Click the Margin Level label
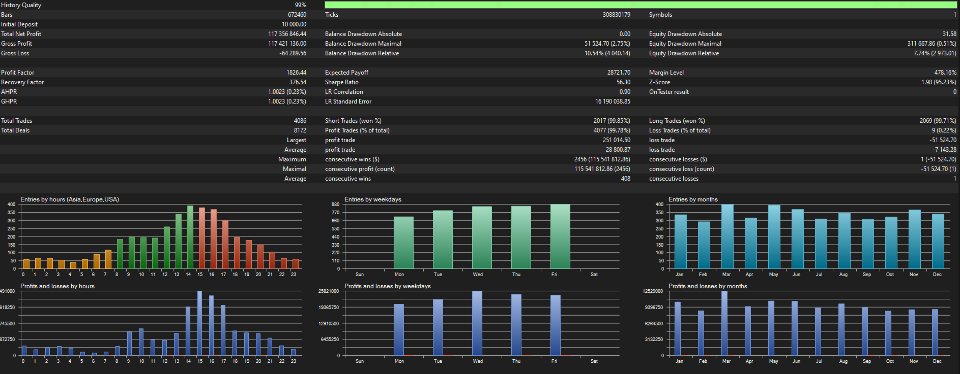Image resolution: width=960 pixels, height=374 pixels. point(666,73)
